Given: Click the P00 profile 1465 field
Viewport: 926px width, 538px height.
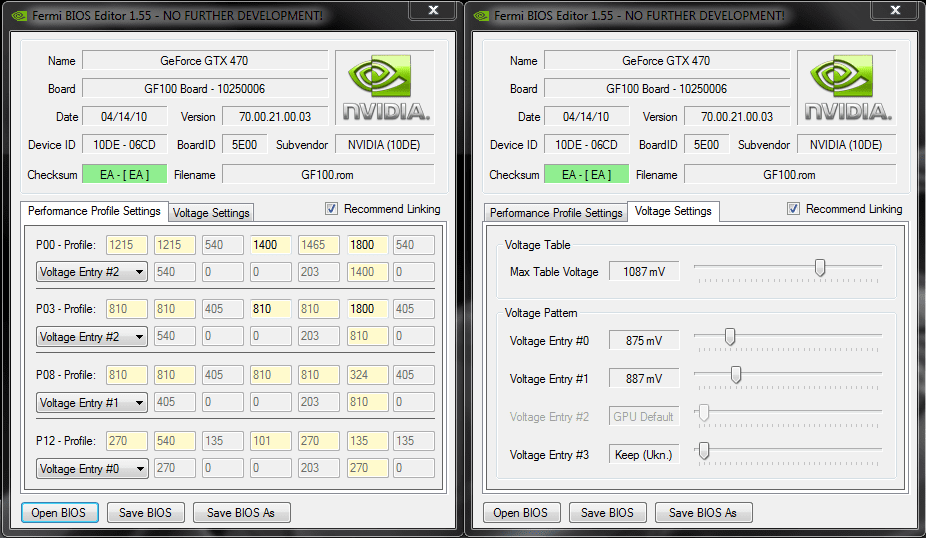Looking at the screenshot, I should tap(319, 244).
